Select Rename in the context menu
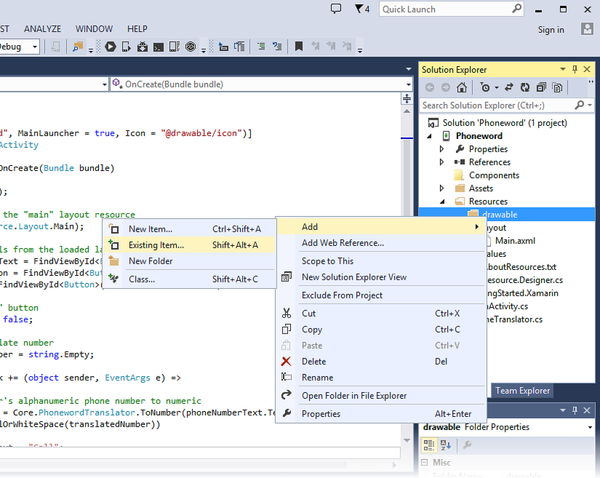The width and height of the screenshot is (600, 478). coord(317,378)
